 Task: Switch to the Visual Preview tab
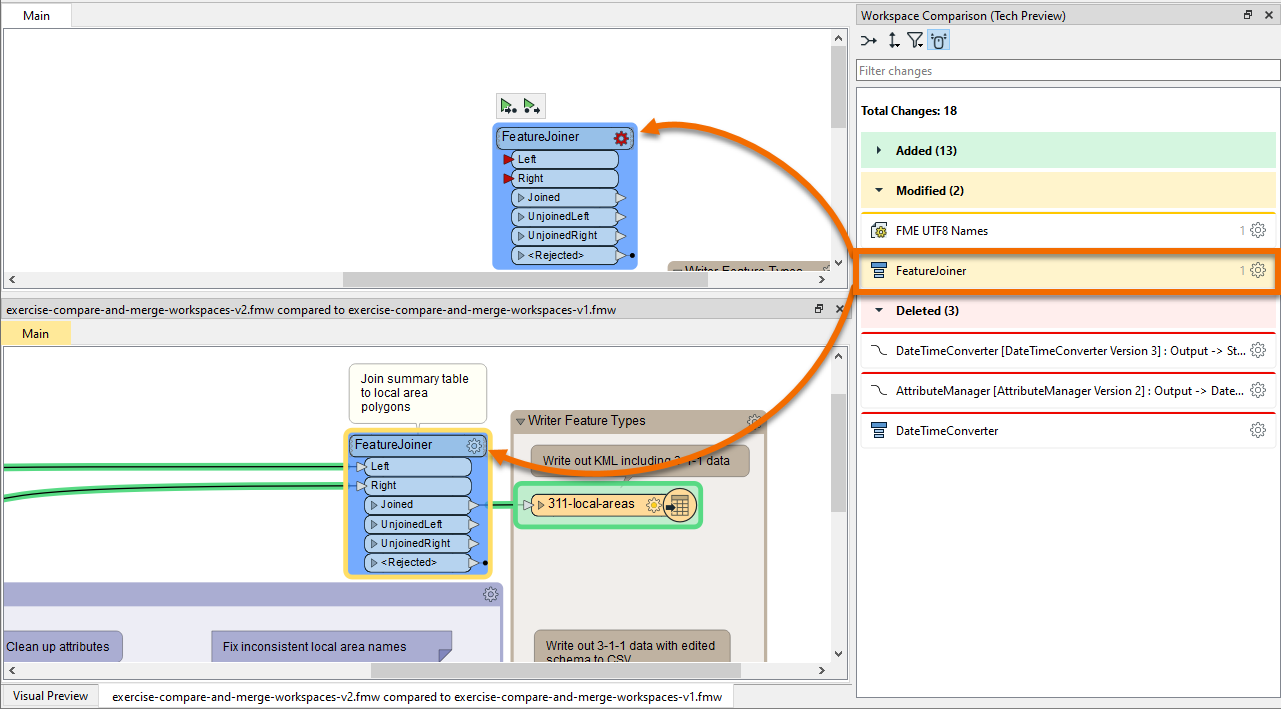tap(50, 695)
